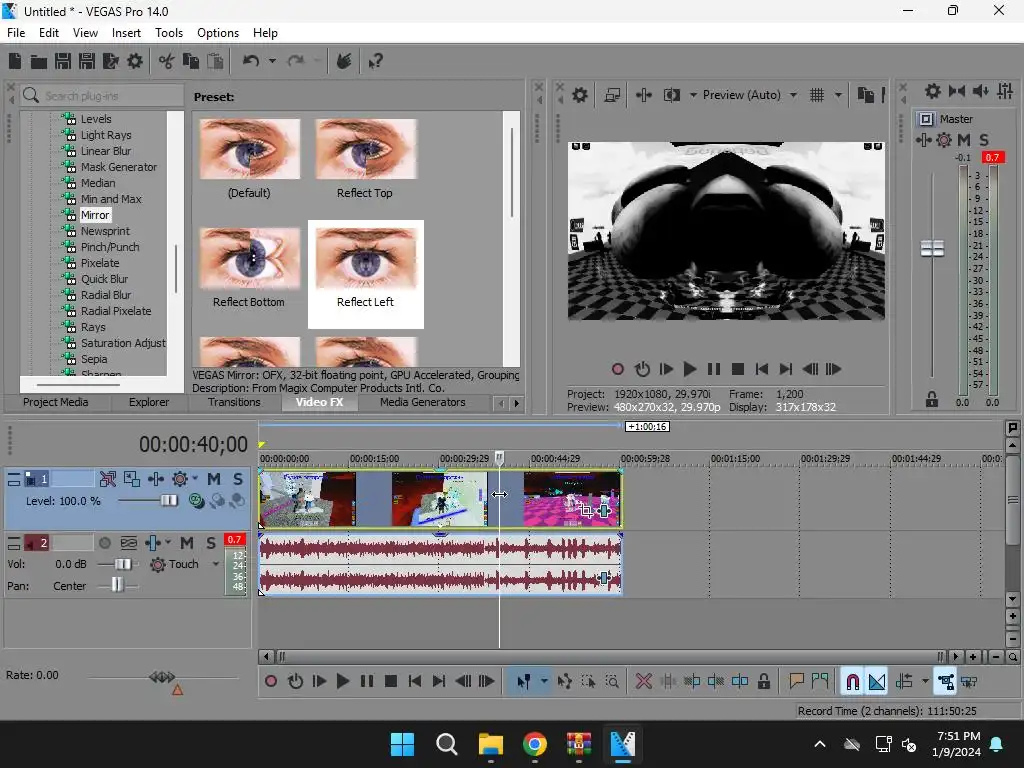Viewport: 1024px width, 768px height.
Task: Toggle Master bus Solo button
Action: (984, 140)
